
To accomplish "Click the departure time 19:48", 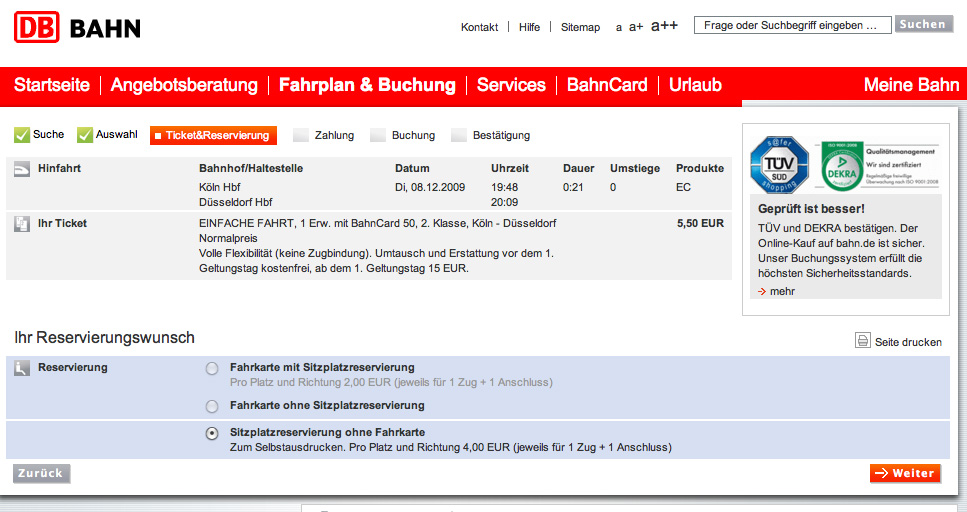I will (x=504, y=187).
